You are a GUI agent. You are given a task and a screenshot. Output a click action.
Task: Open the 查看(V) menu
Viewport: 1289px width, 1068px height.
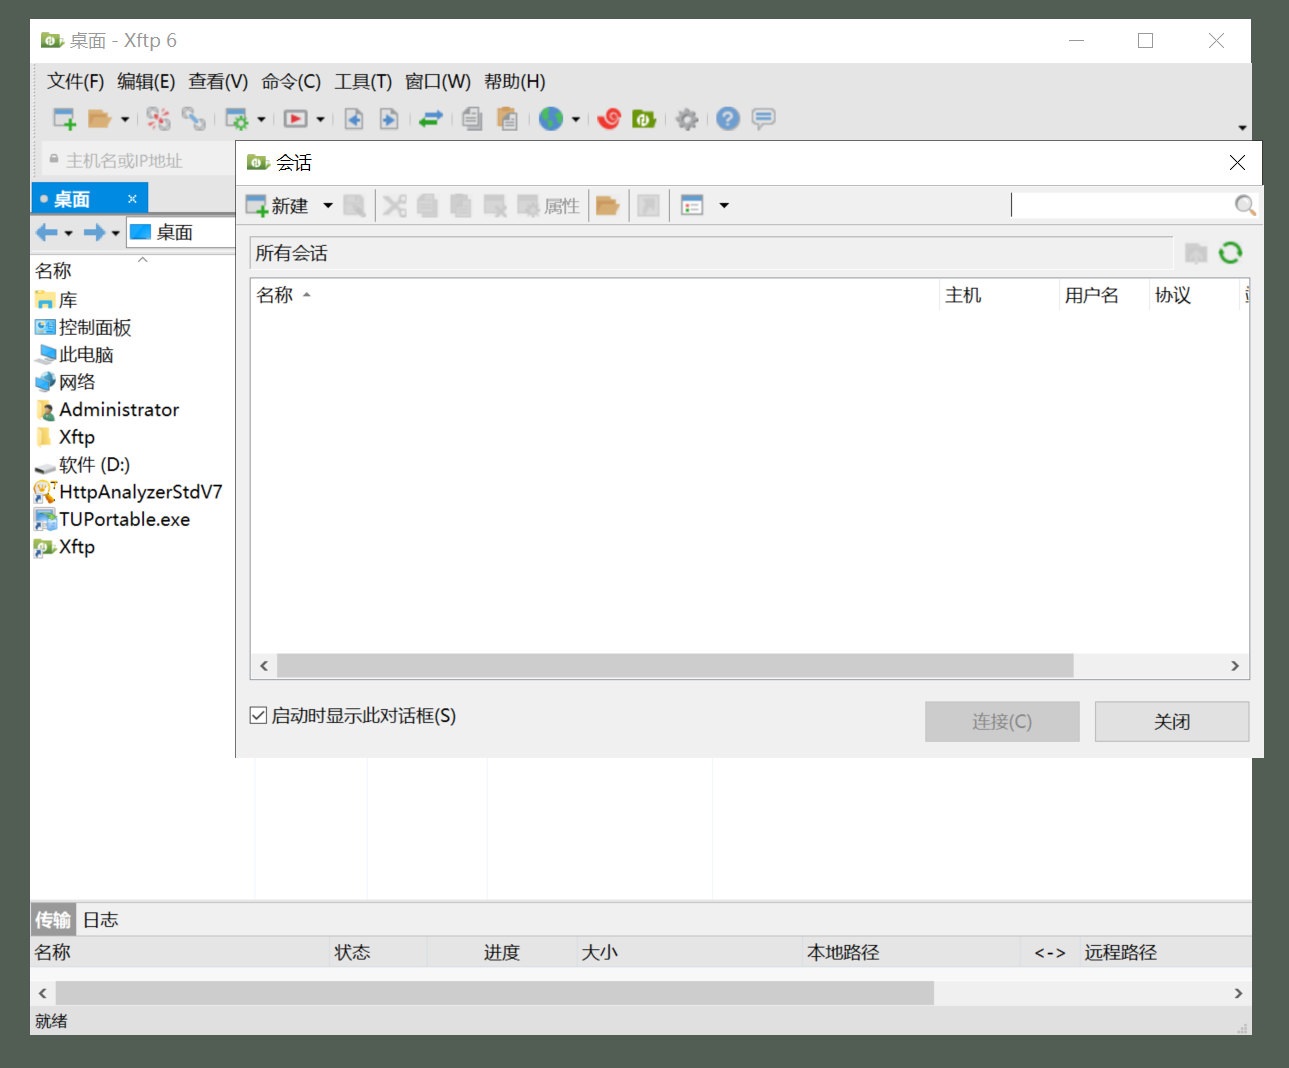pyautogui.click(x=218, y=81)
